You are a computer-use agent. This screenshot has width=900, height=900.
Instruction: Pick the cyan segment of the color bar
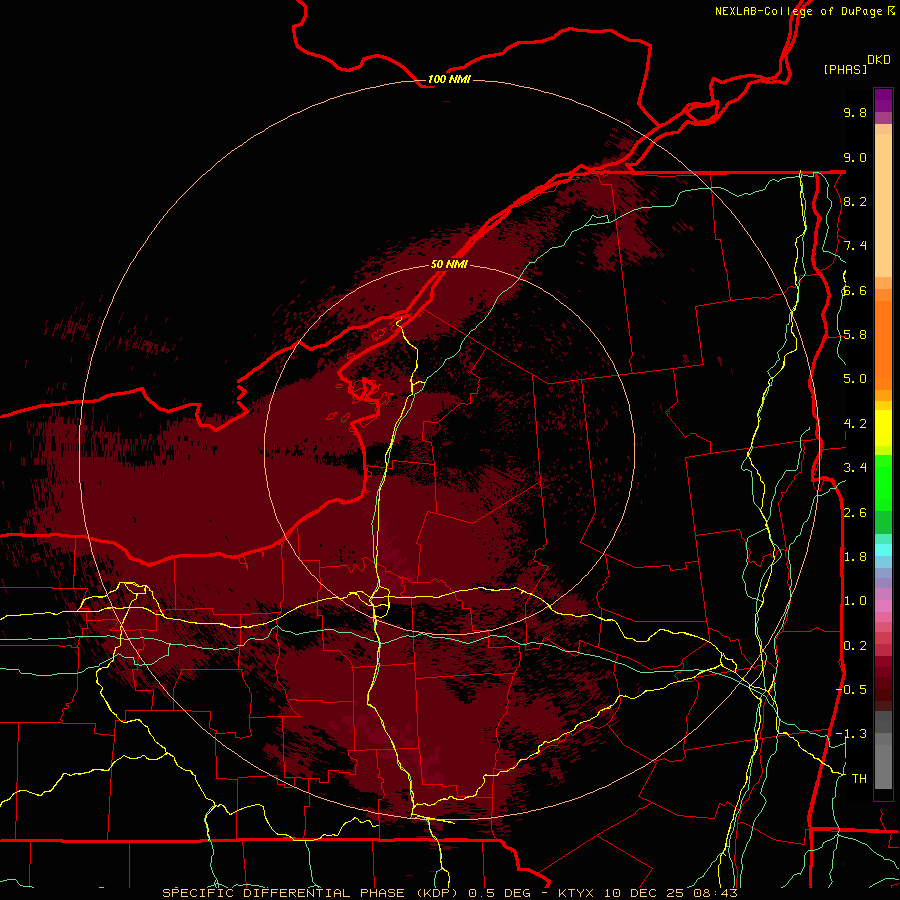click(x=883, y=550)
